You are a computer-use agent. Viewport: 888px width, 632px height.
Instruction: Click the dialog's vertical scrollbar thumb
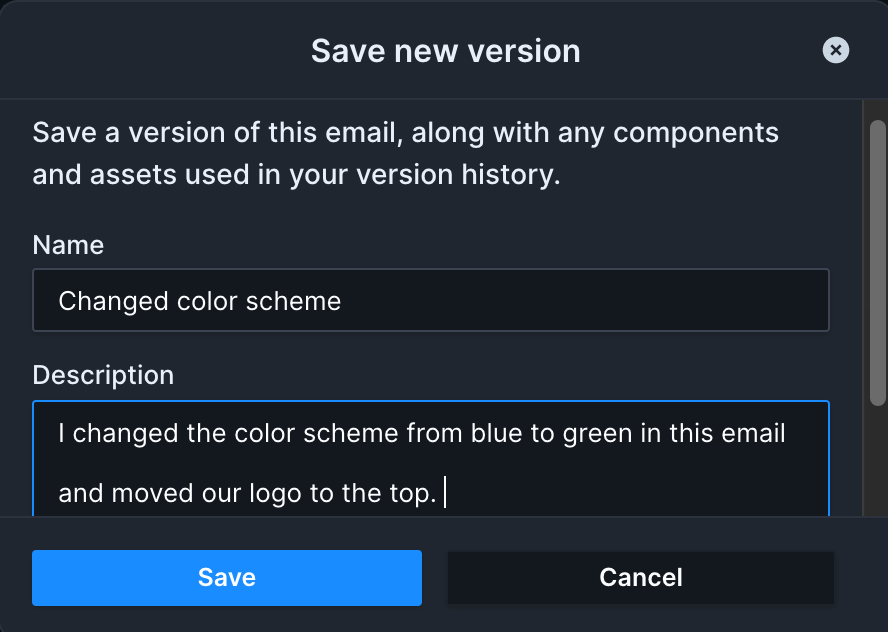[x=878, y=263]
